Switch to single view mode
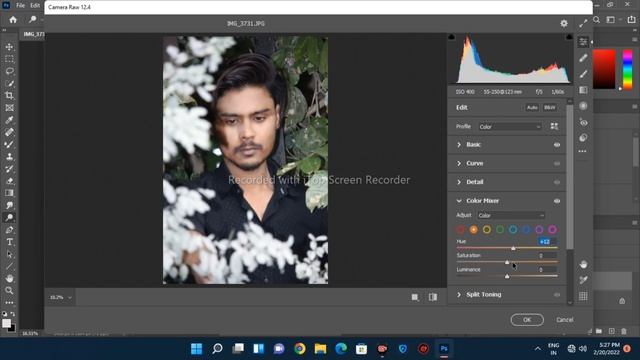 [415, 297]
